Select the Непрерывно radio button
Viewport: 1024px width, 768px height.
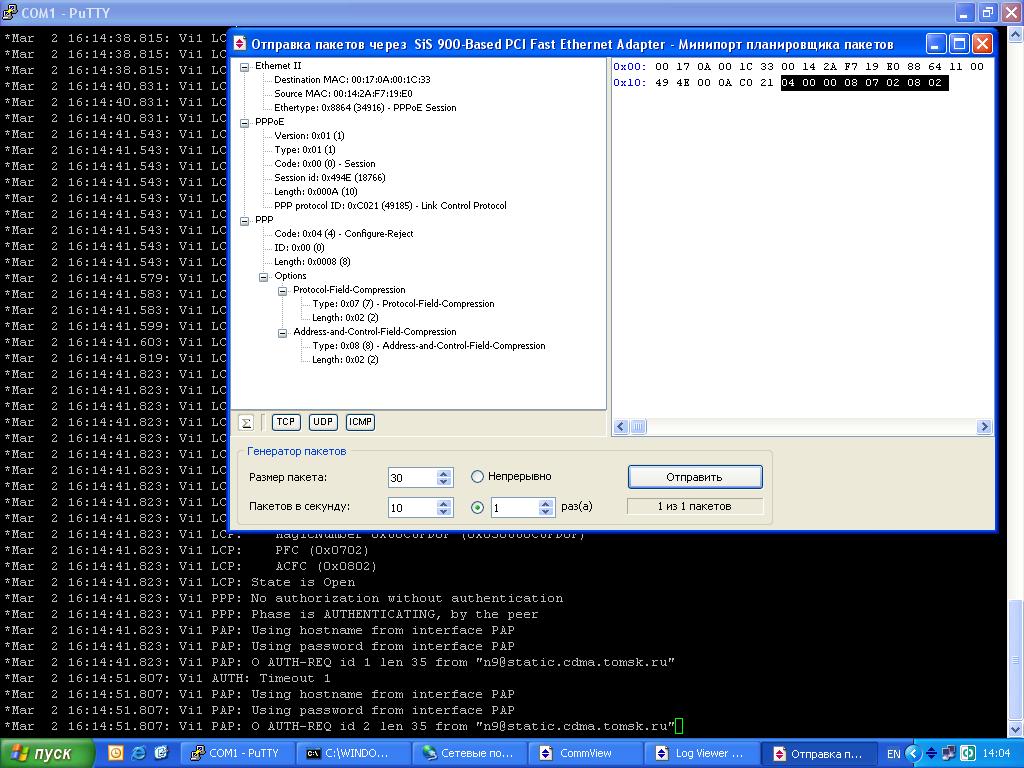point(477,477)
